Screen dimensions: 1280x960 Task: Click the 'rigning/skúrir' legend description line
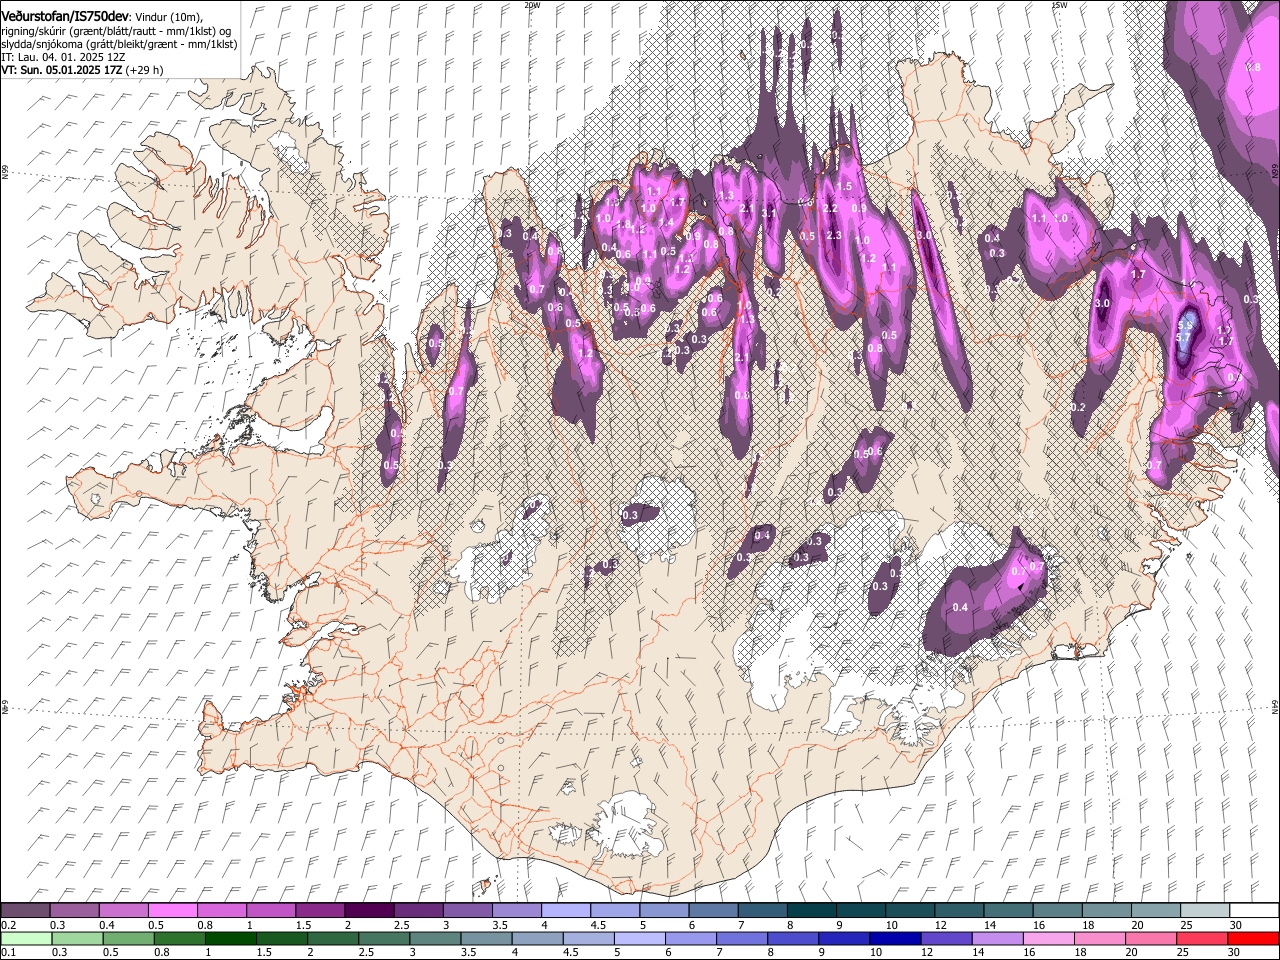(x=118, y=31)
